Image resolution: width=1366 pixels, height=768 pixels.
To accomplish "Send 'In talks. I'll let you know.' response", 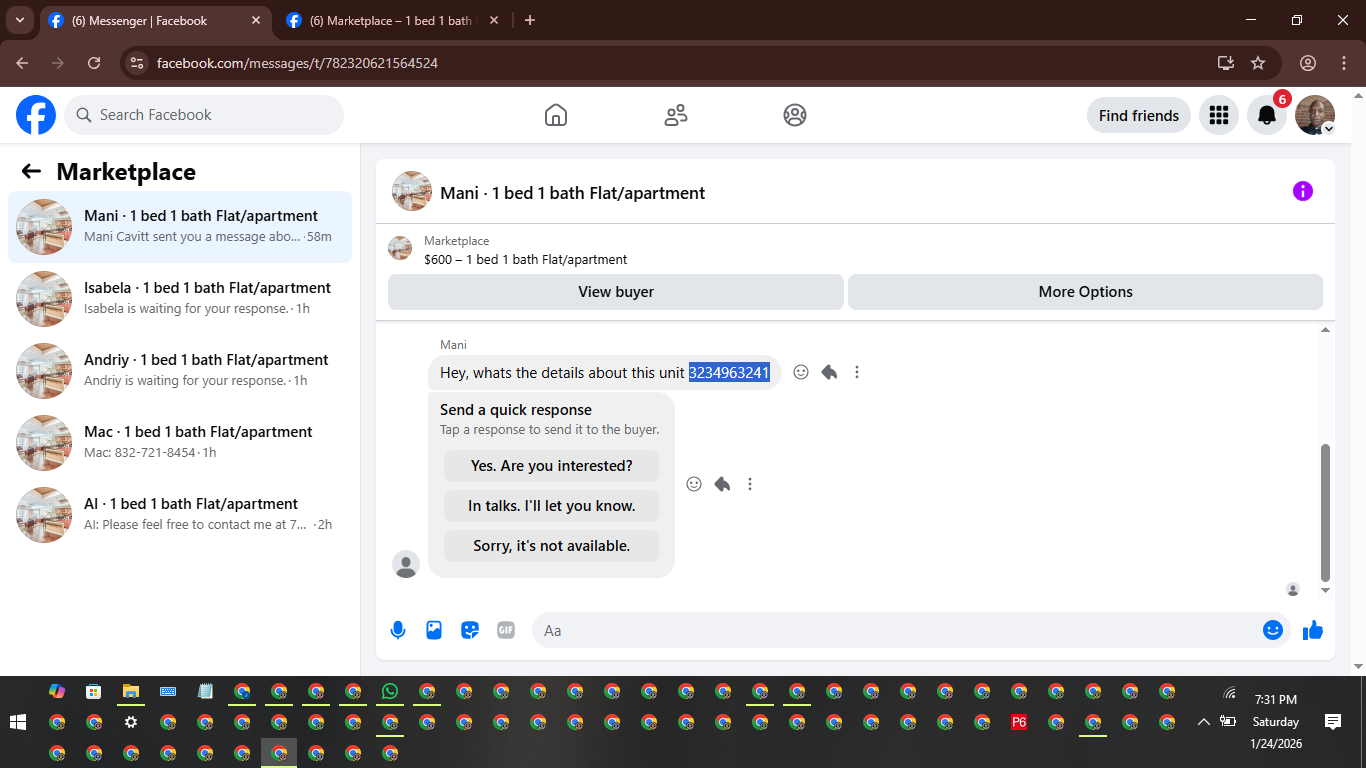I will (552, 506).
